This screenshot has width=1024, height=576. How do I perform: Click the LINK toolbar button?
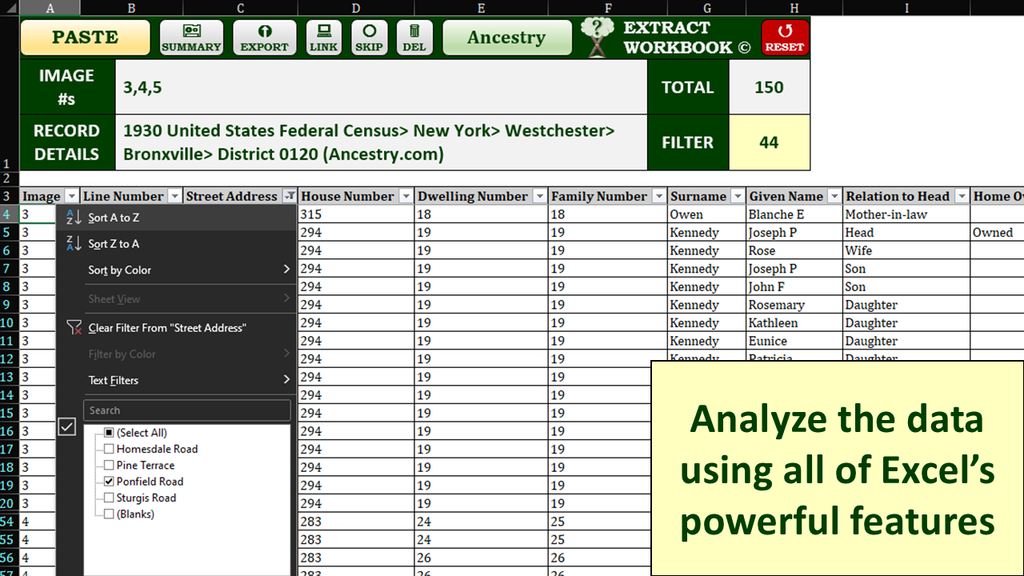point(323,37)
